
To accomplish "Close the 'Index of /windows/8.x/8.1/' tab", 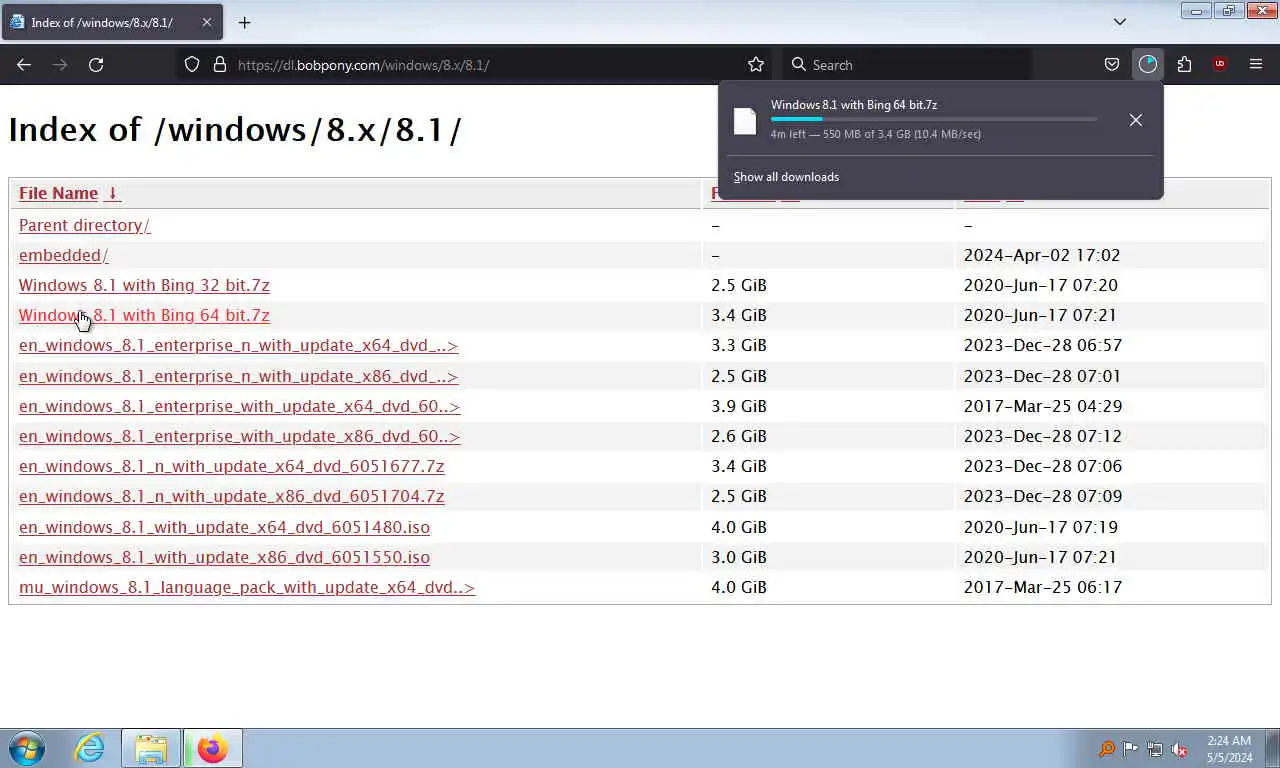I will tap(207, 22).
